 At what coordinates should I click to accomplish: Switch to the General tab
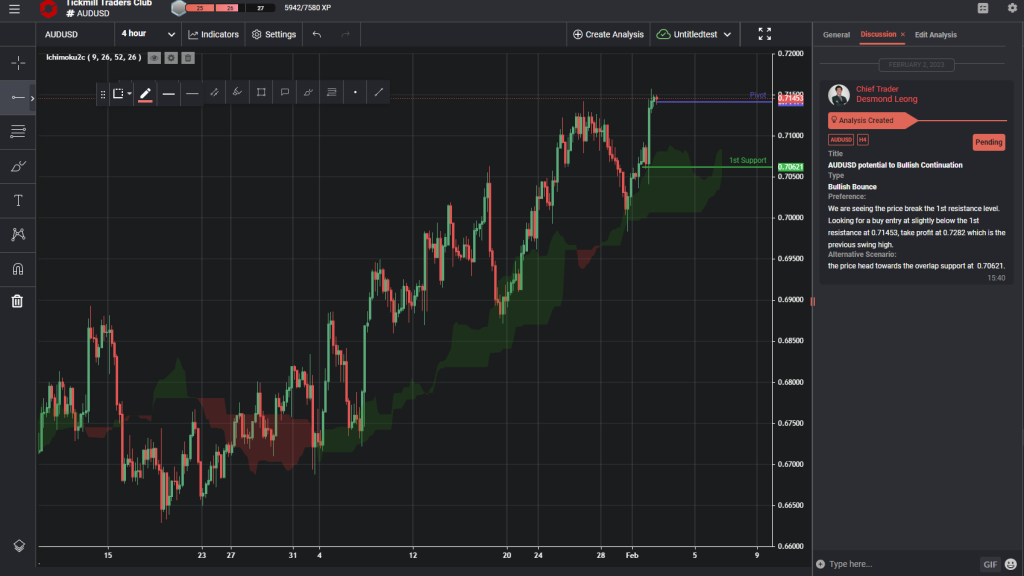click(836, 34)
